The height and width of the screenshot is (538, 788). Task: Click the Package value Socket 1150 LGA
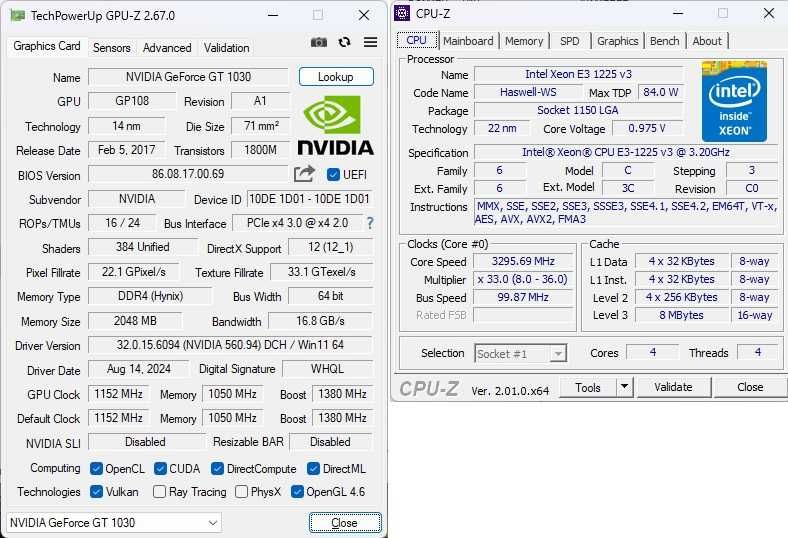coord(578,110)
